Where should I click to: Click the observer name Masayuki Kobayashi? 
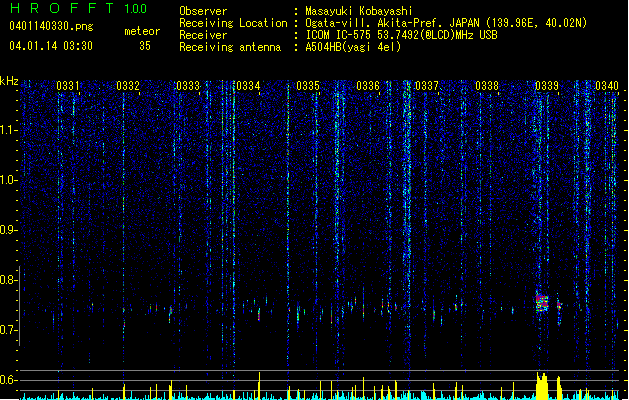358,11
